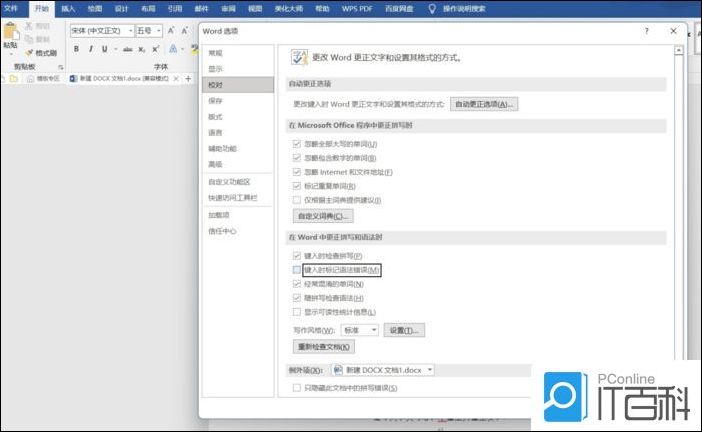The width and height of the screenshot is (702, 432).
Task: Apply strikethrough (abc) formatting
Action: pos(128,49)
